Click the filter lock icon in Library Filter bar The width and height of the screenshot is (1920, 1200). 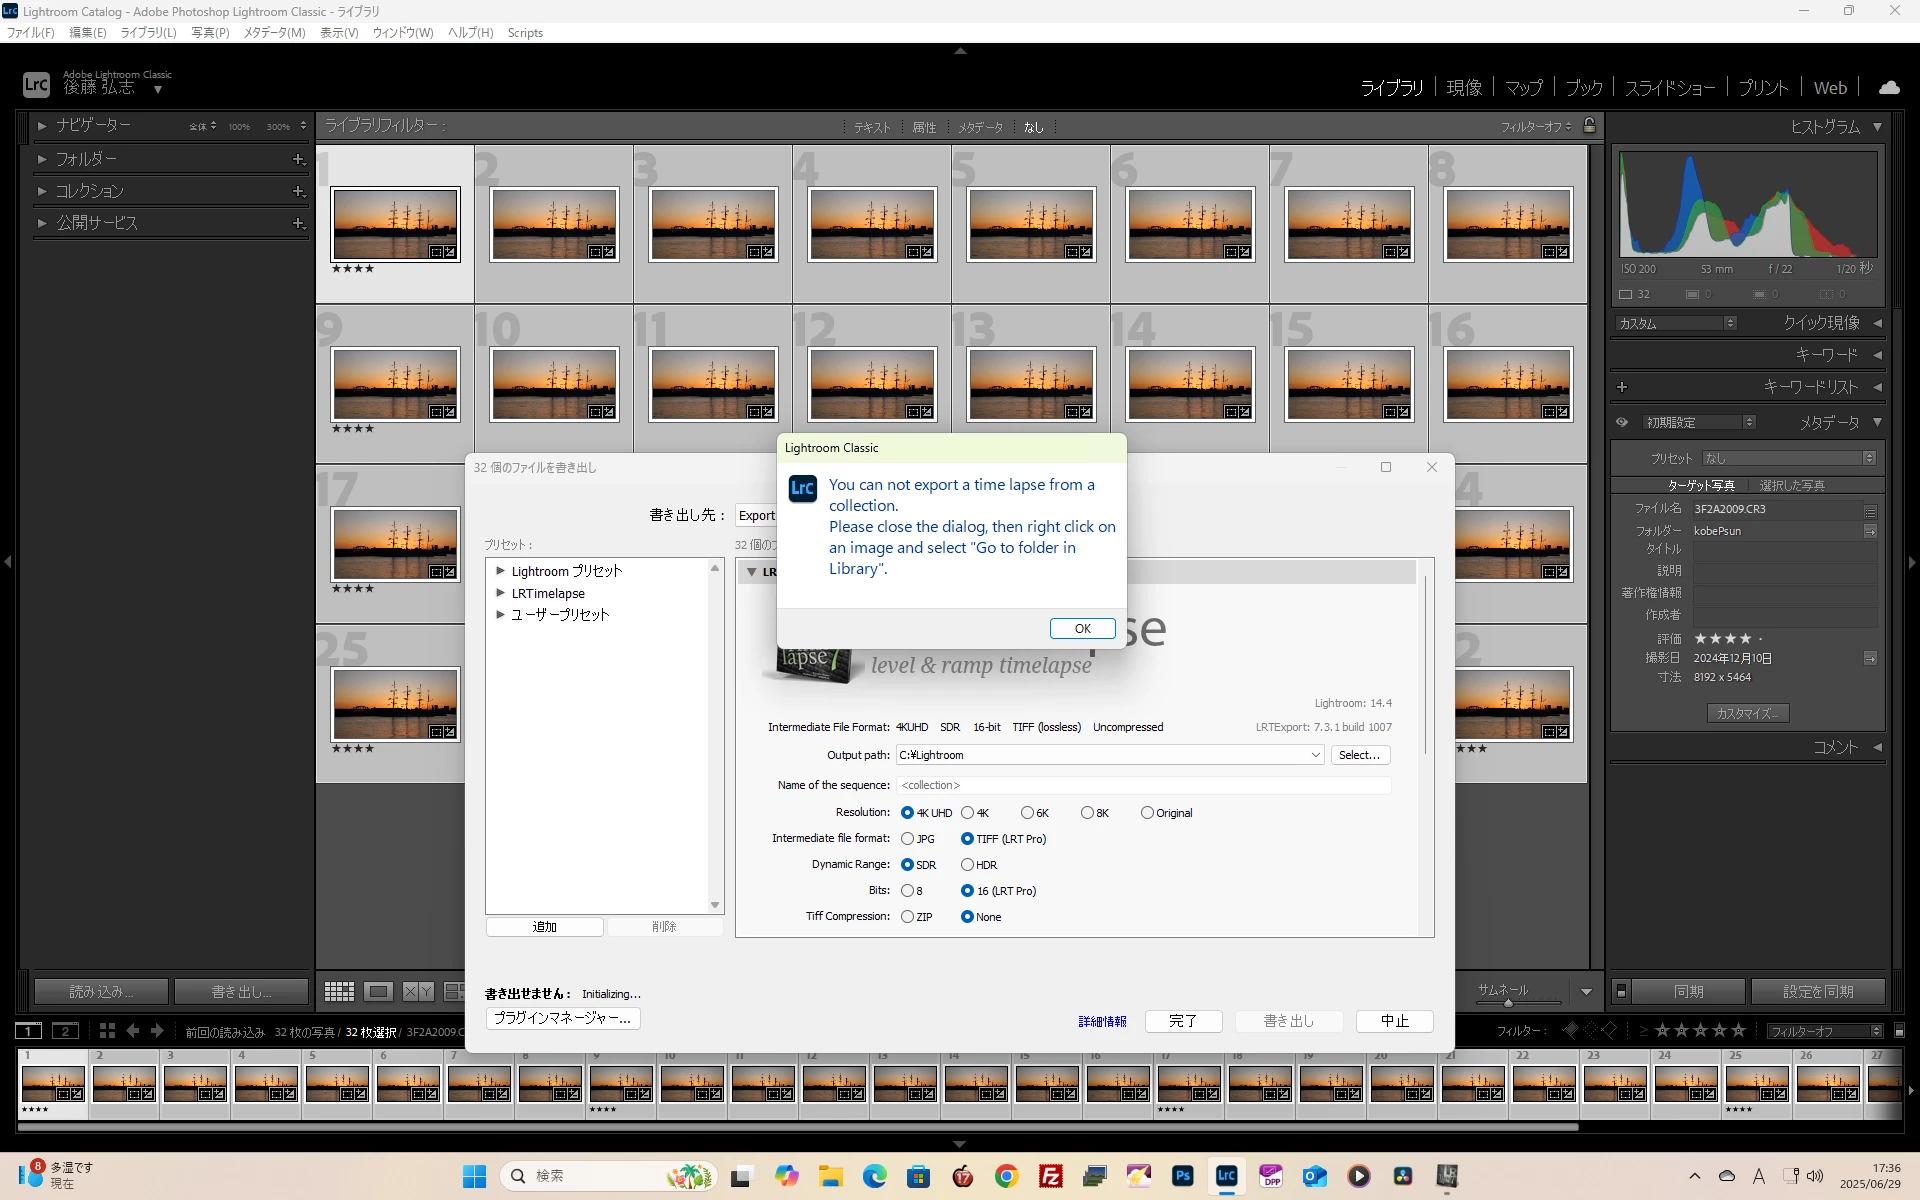(1589, 126)
